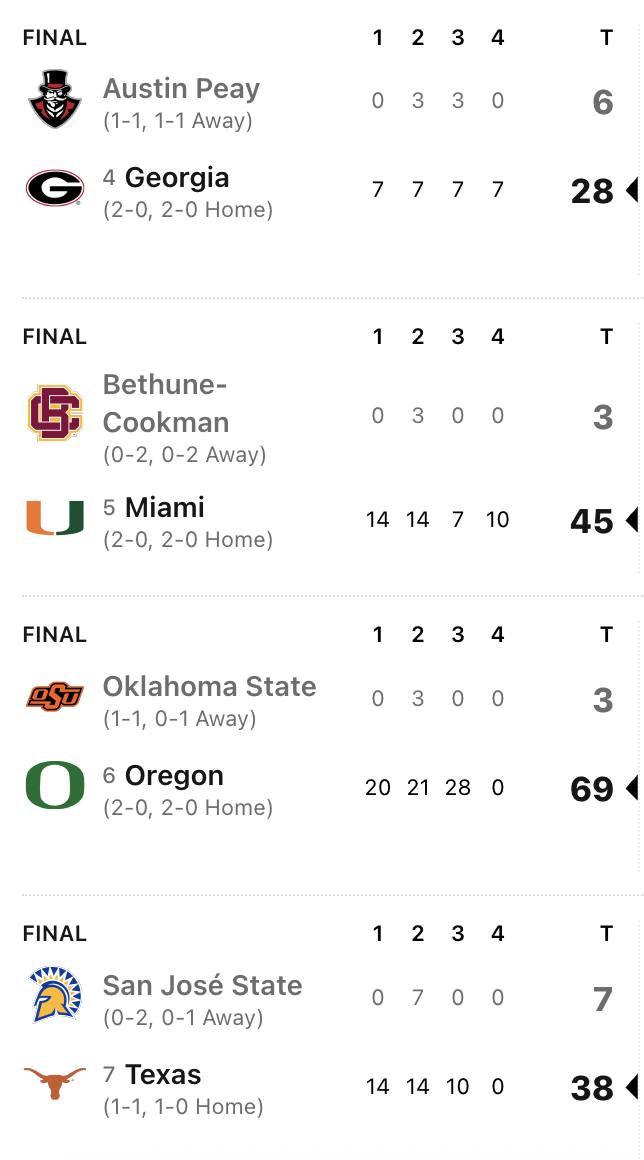Click the Oregon Ducks O logo
This screenshot has height=1160, width=644.
point(55,787)
